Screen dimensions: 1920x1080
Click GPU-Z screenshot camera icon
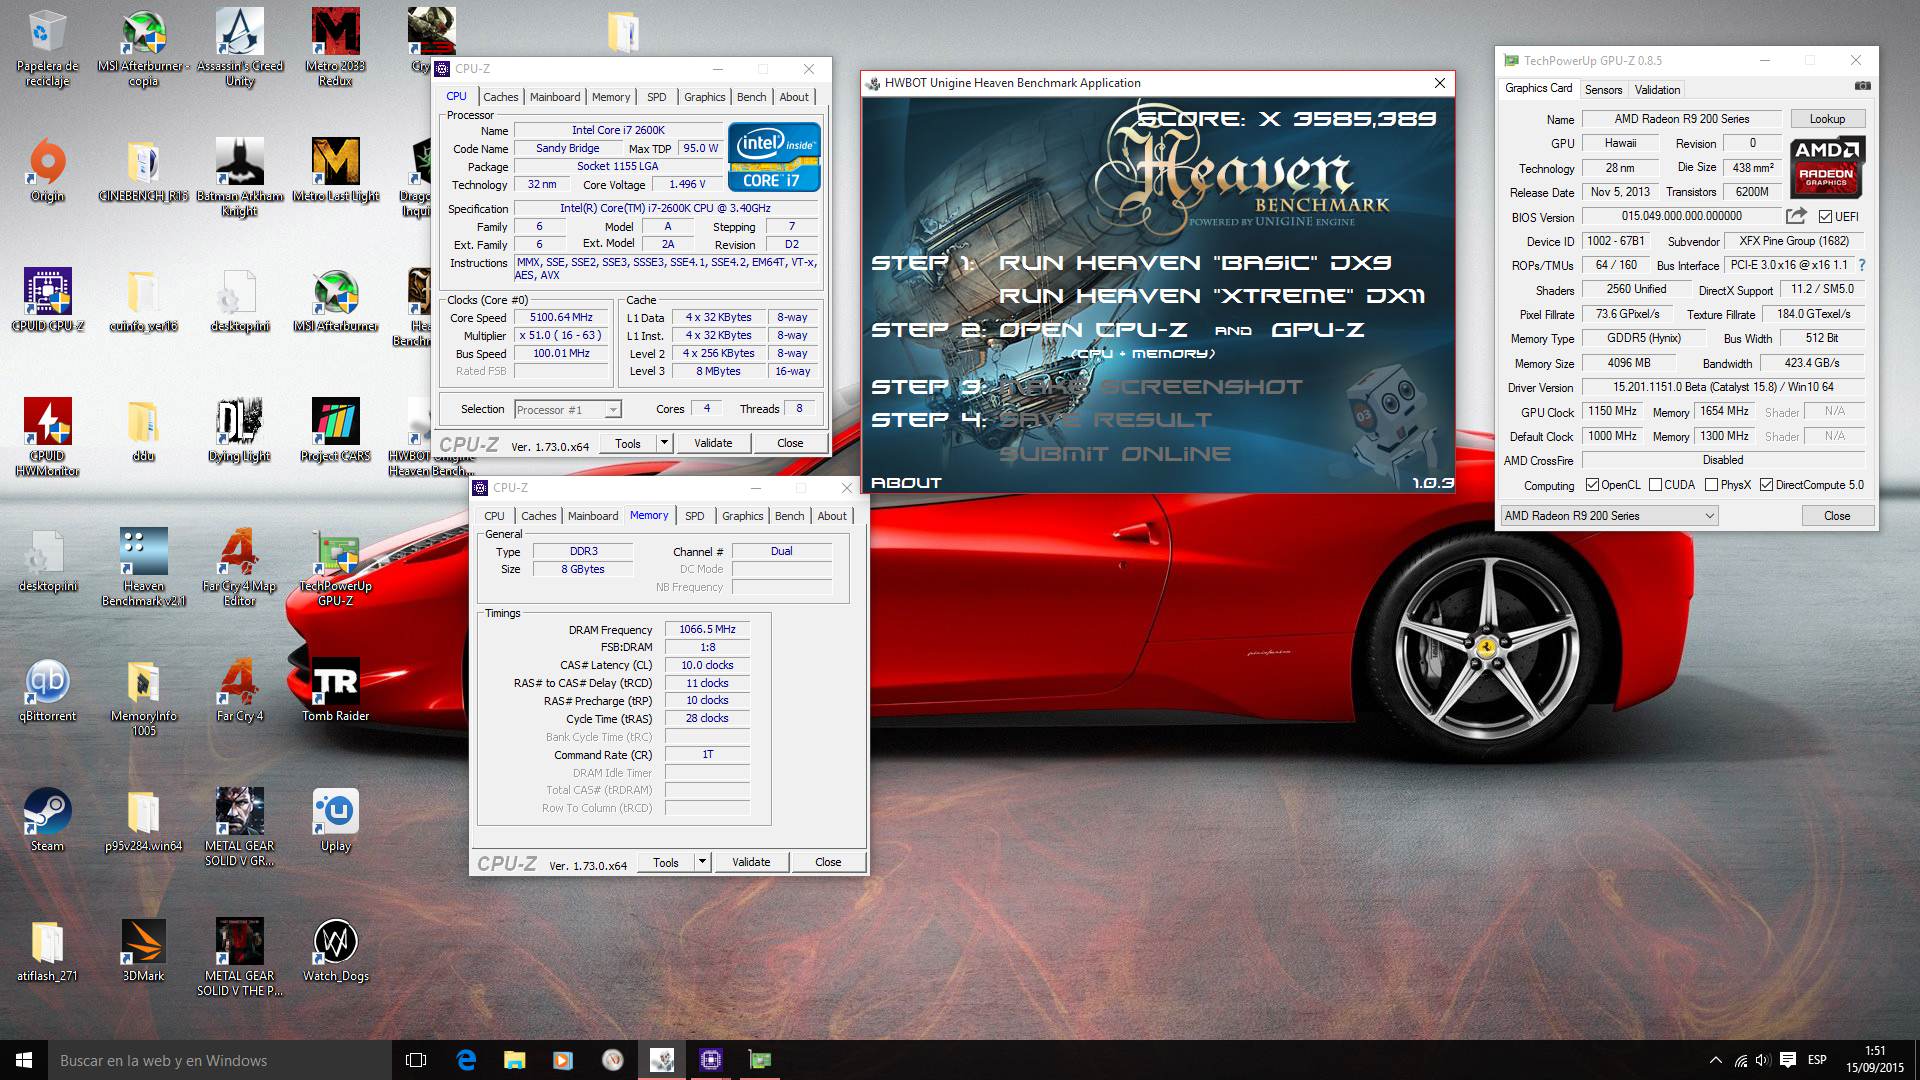(1862, 88)
